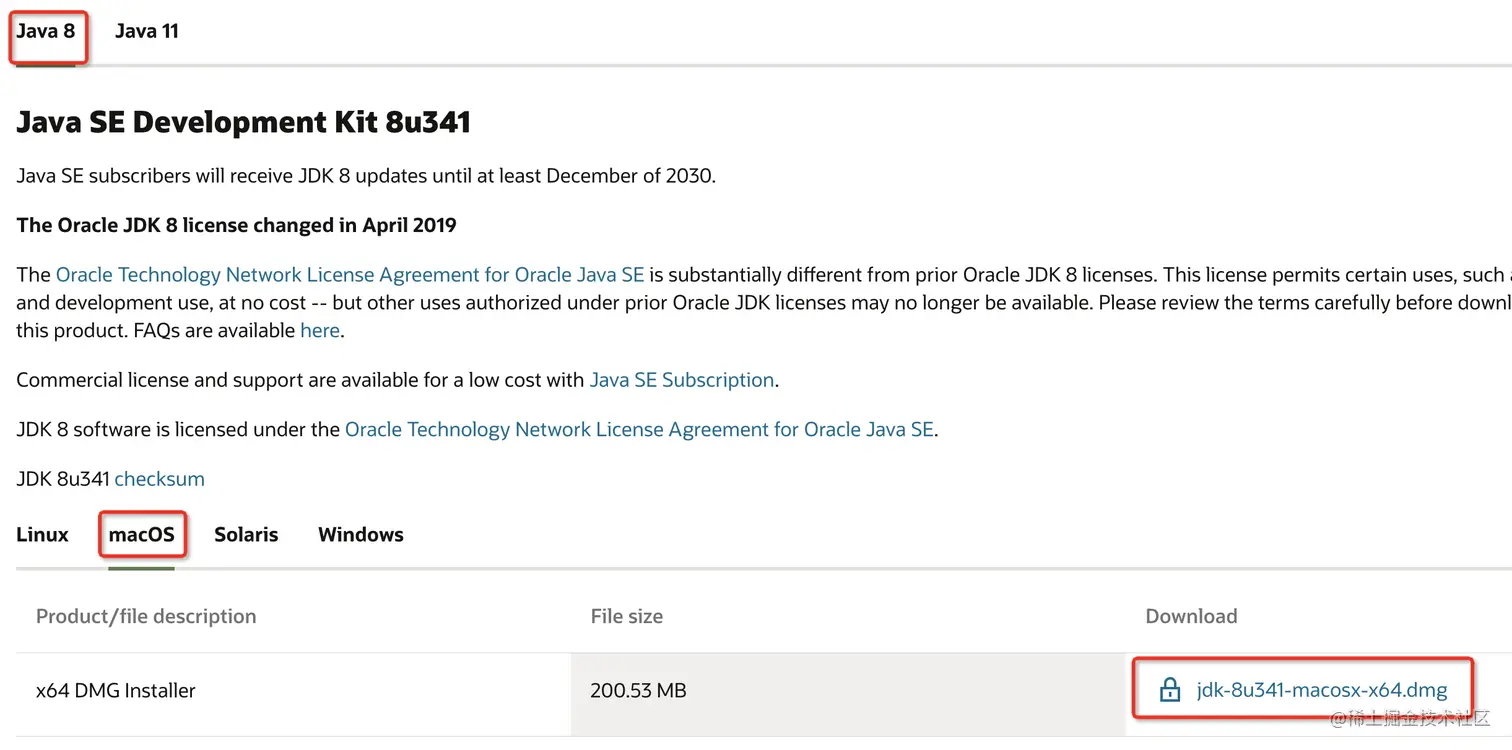
Task: Show the Windows platform downloads tab
Action: [x=361, y=535]
